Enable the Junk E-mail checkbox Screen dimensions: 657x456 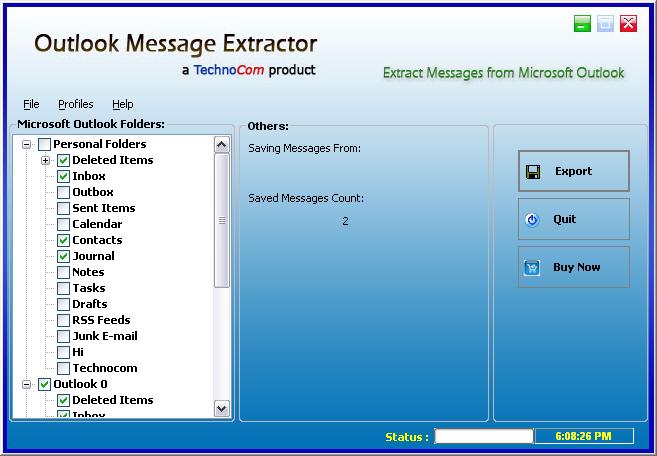(x=63, y=337)
